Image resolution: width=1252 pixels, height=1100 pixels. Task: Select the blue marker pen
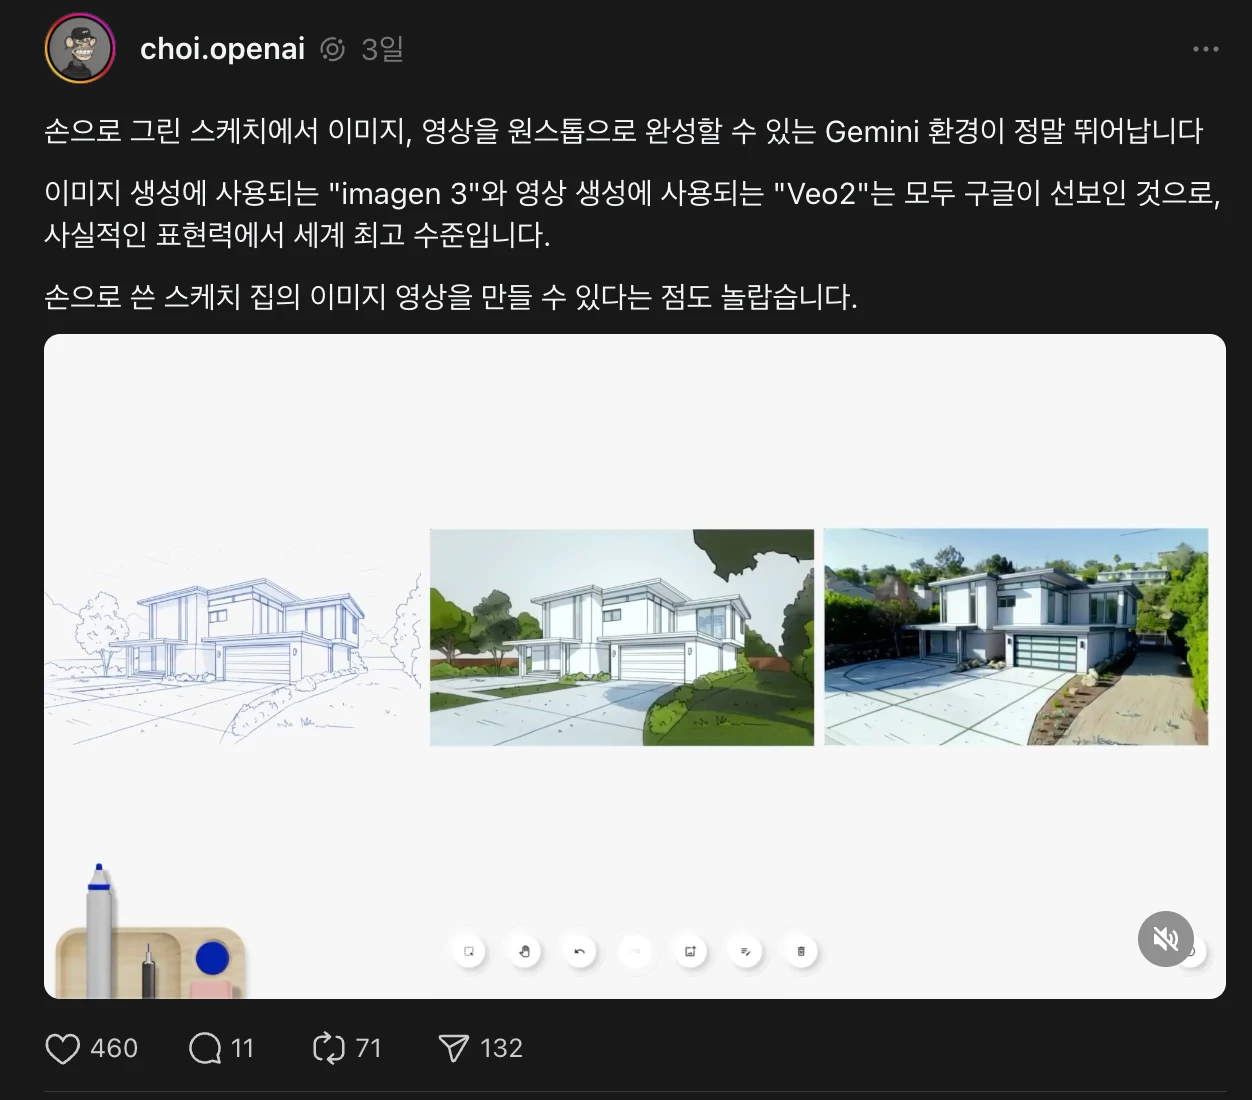[99, 930]
